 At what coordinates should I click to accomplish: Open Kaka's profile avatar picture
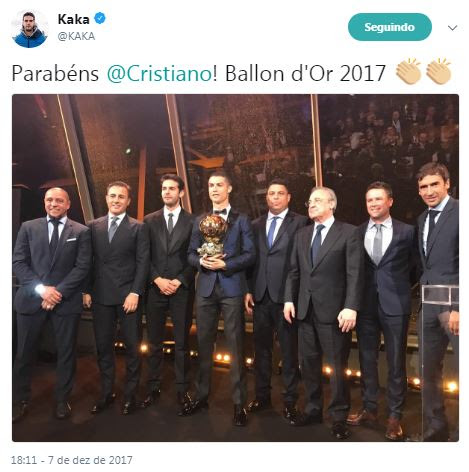[x=29, y=28]
